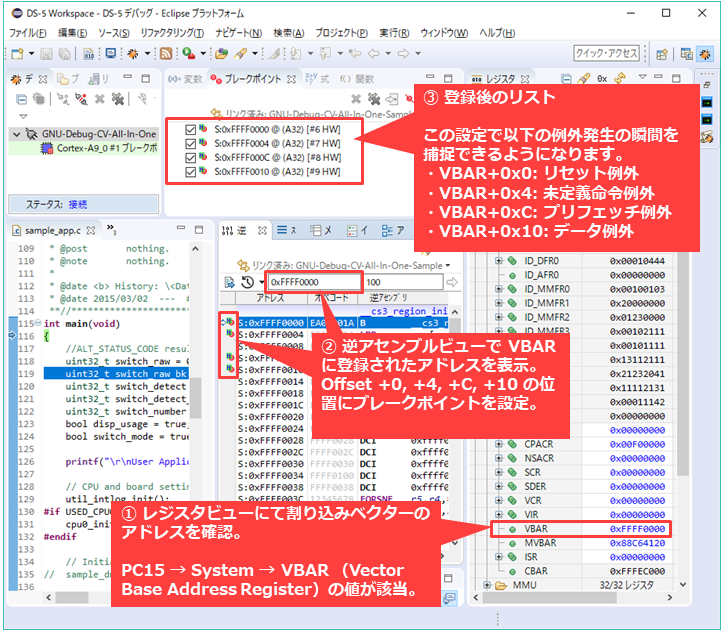Remove selected breakpoint X icon in Breakpoints view

(x=356, y=99)
